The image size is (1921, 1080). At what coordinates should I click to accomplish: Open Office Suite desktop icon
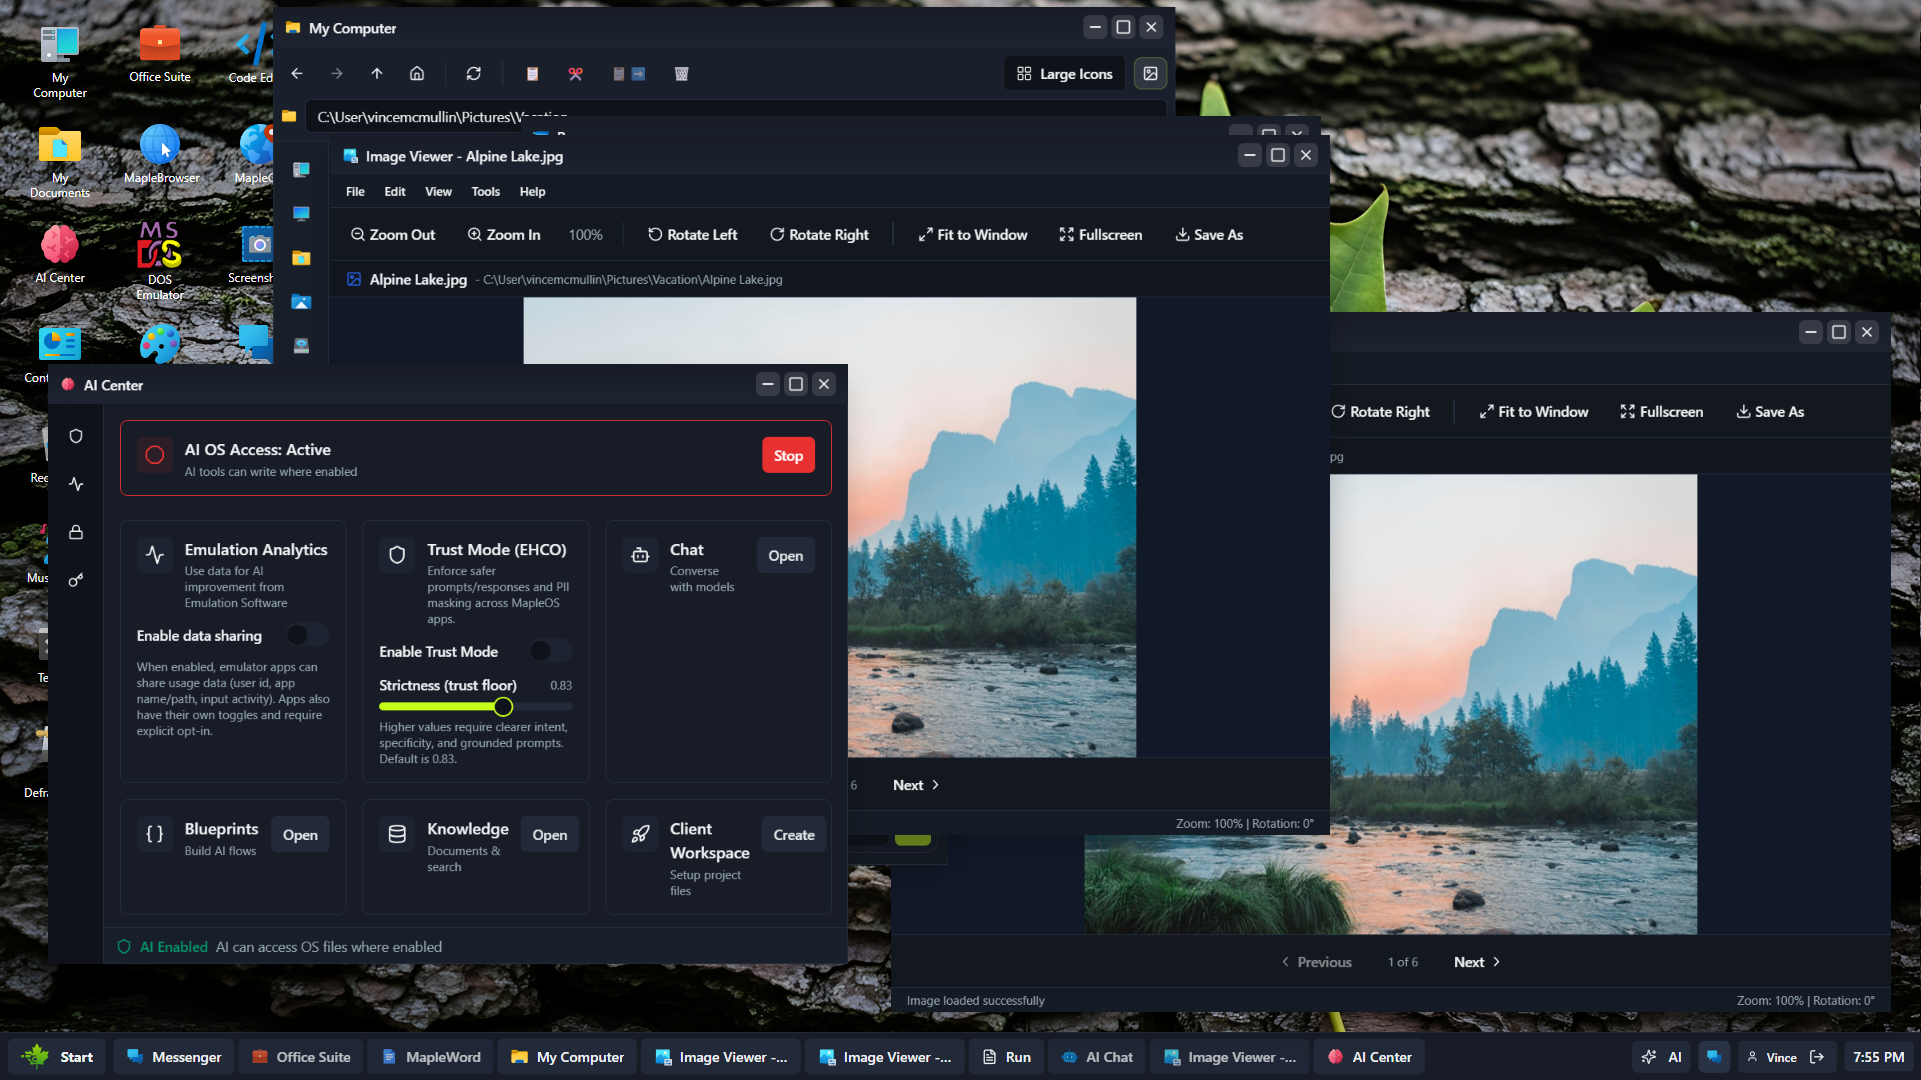[x=160, y=55]
